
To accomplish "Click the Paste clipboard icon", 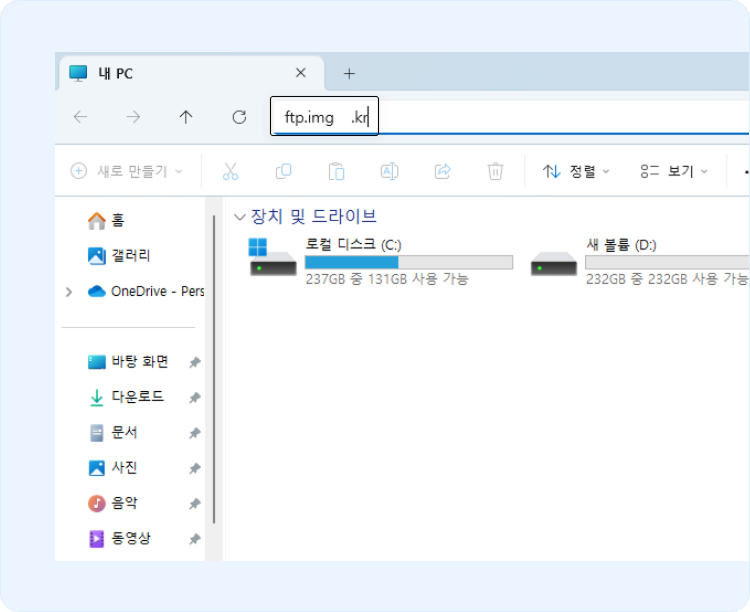I will (x=336, y=171).
